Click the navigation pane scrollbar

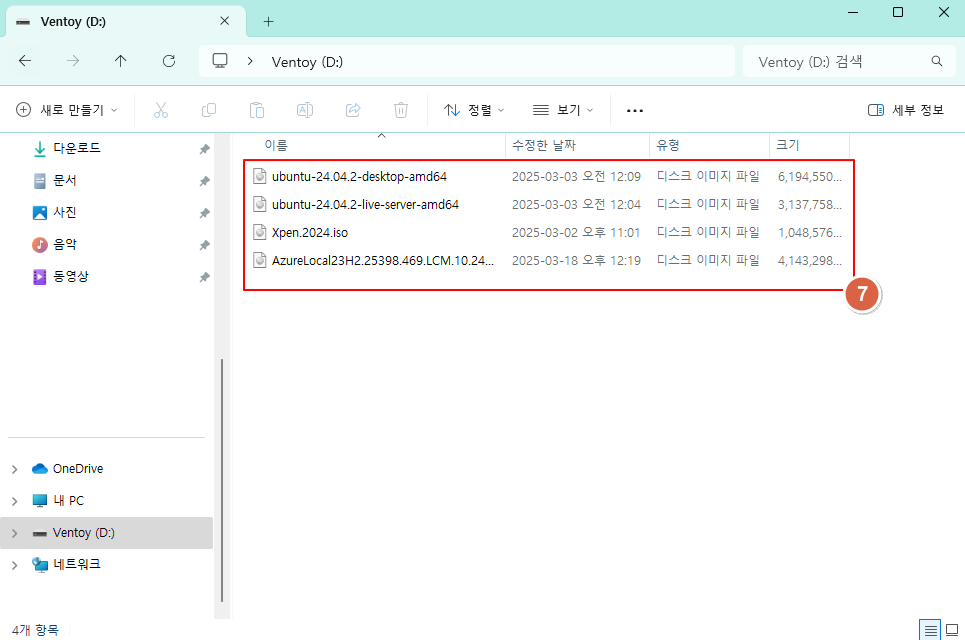pyautogui.click(x=222, y=480)
